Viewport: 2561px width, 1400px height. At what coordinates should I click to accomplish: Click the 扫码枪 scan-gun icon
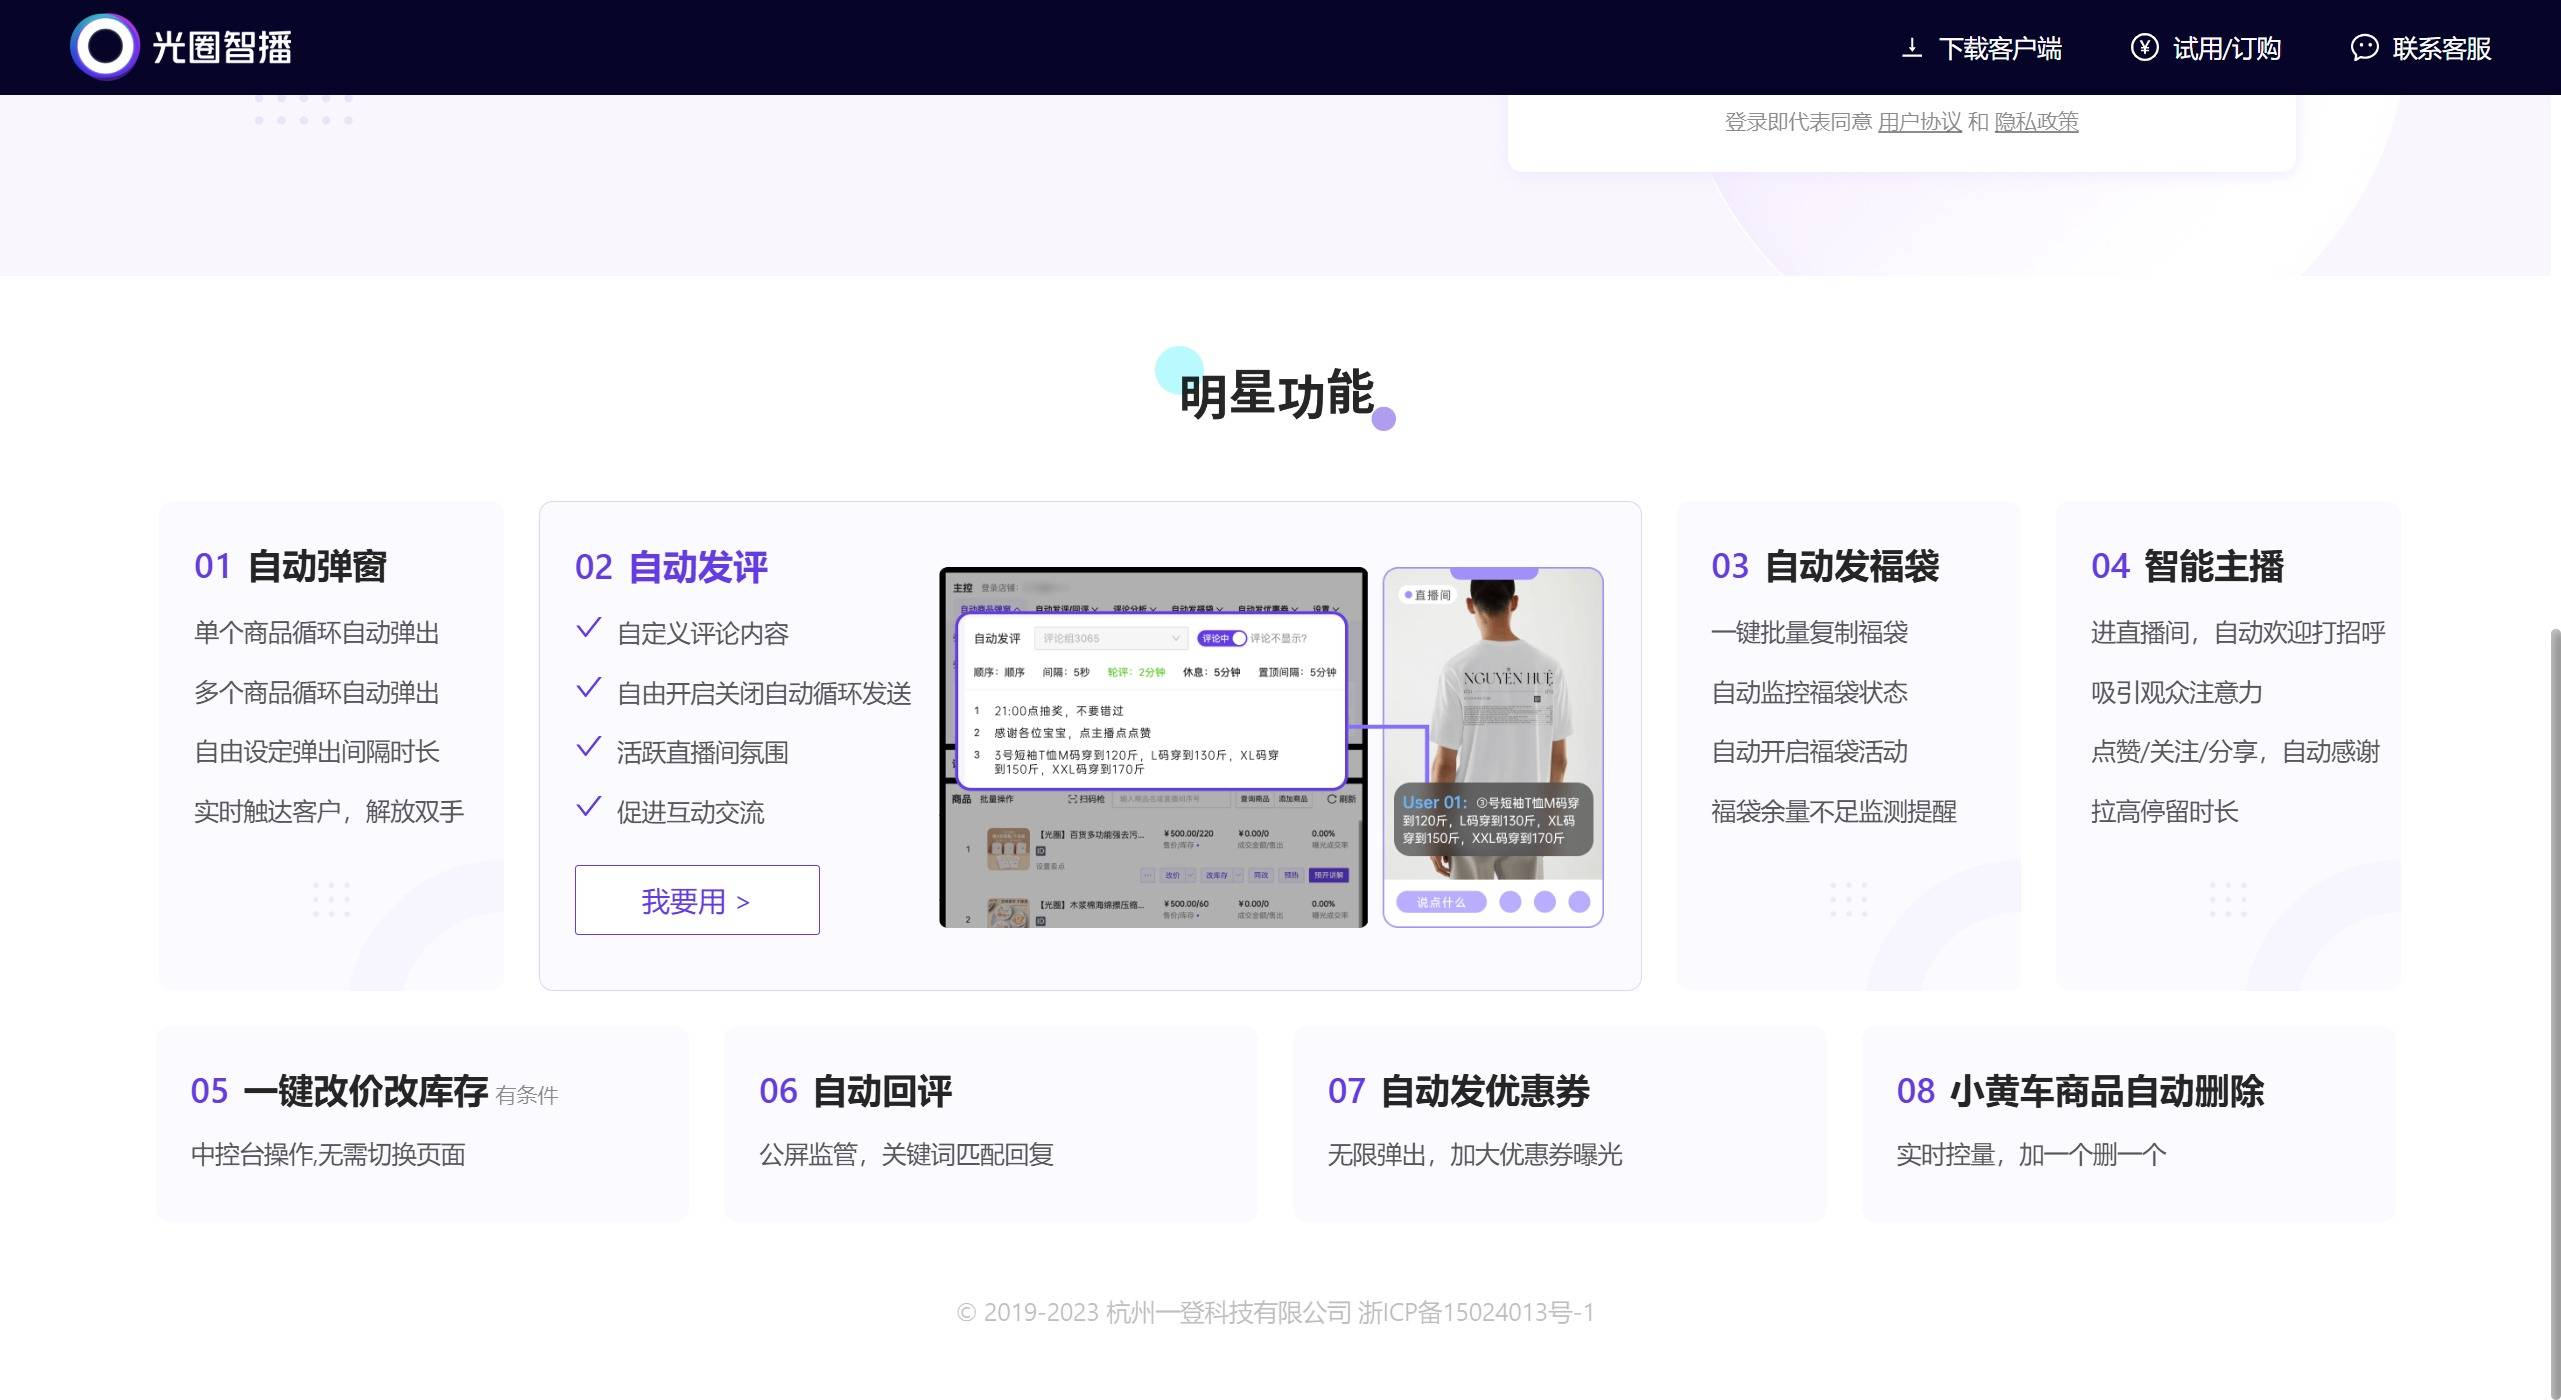tap(1073, 799)
